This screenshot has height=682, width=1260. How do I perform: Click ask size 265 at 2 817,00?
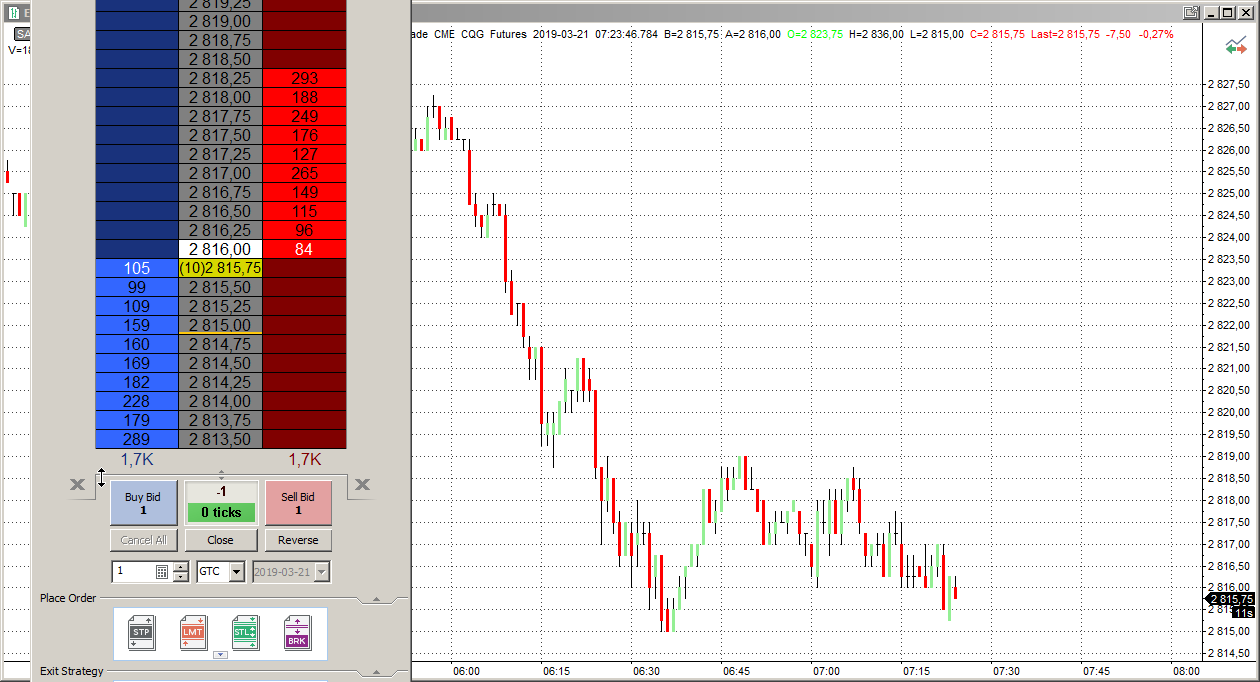coord(305,173)
